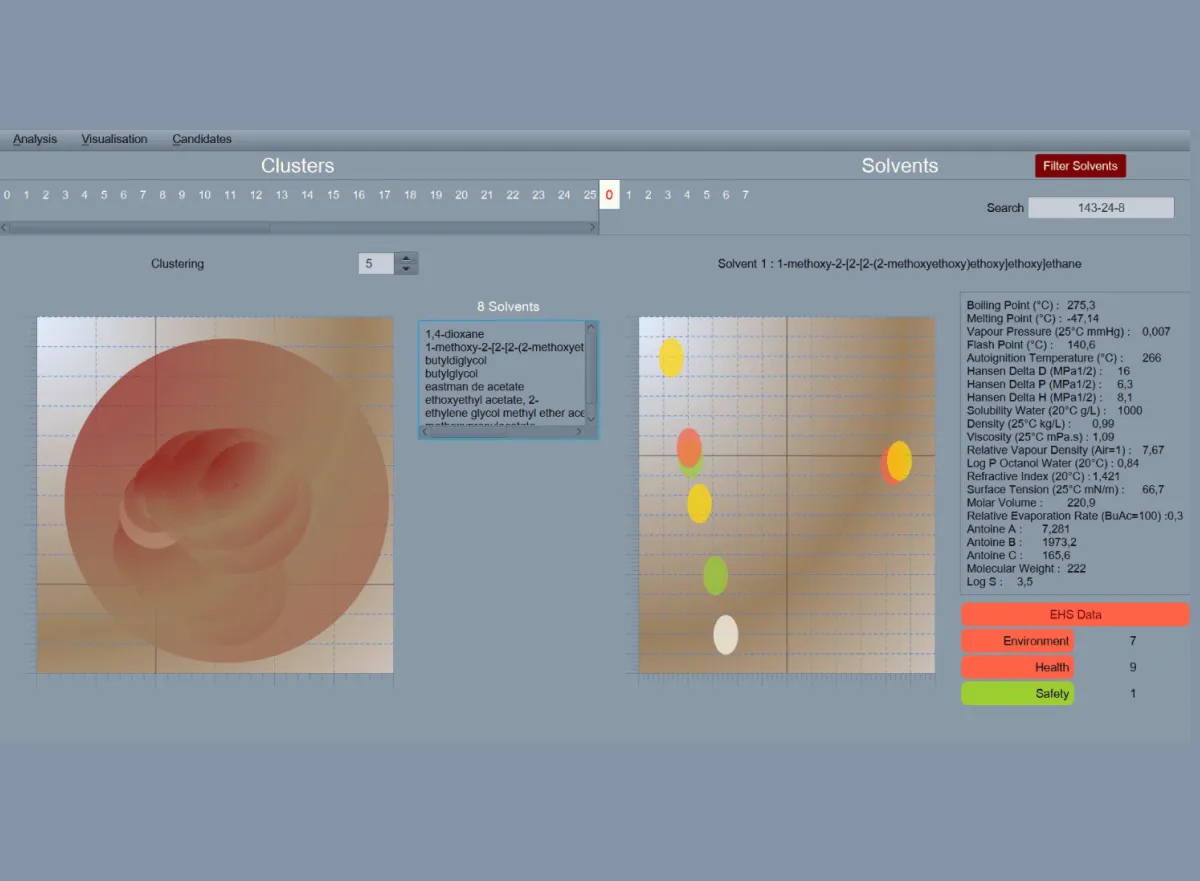
Task: Click right arrow of cluster tabs scrollbar
Action: [593, 228]
